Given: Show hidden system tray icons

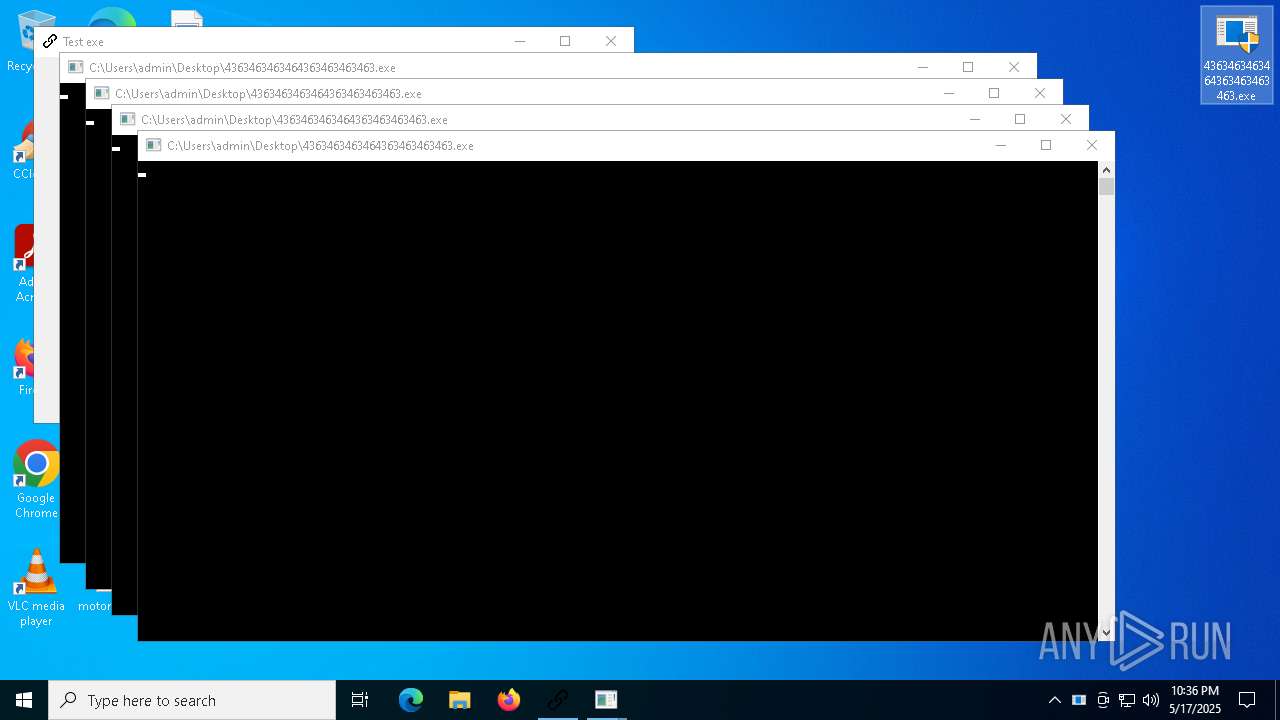Looking at the screenshot, I should click(1055, 700).
